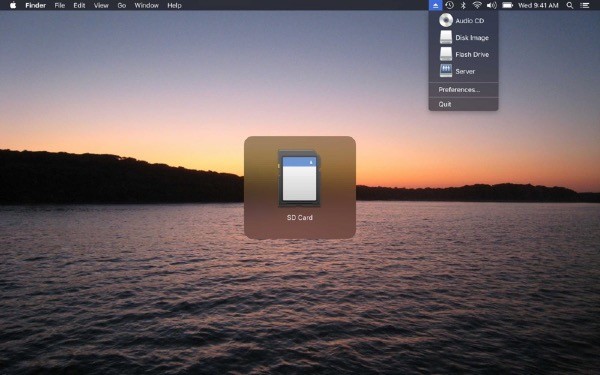Screen dimensions: 600x375
Task: Click the SD Card label
Action: (300, 217)
